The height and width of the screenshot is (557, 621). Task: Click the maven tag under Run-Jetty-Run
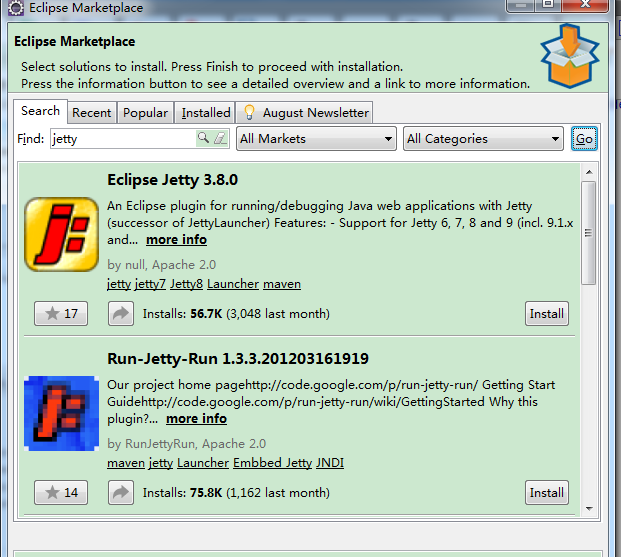pos(126,463)
